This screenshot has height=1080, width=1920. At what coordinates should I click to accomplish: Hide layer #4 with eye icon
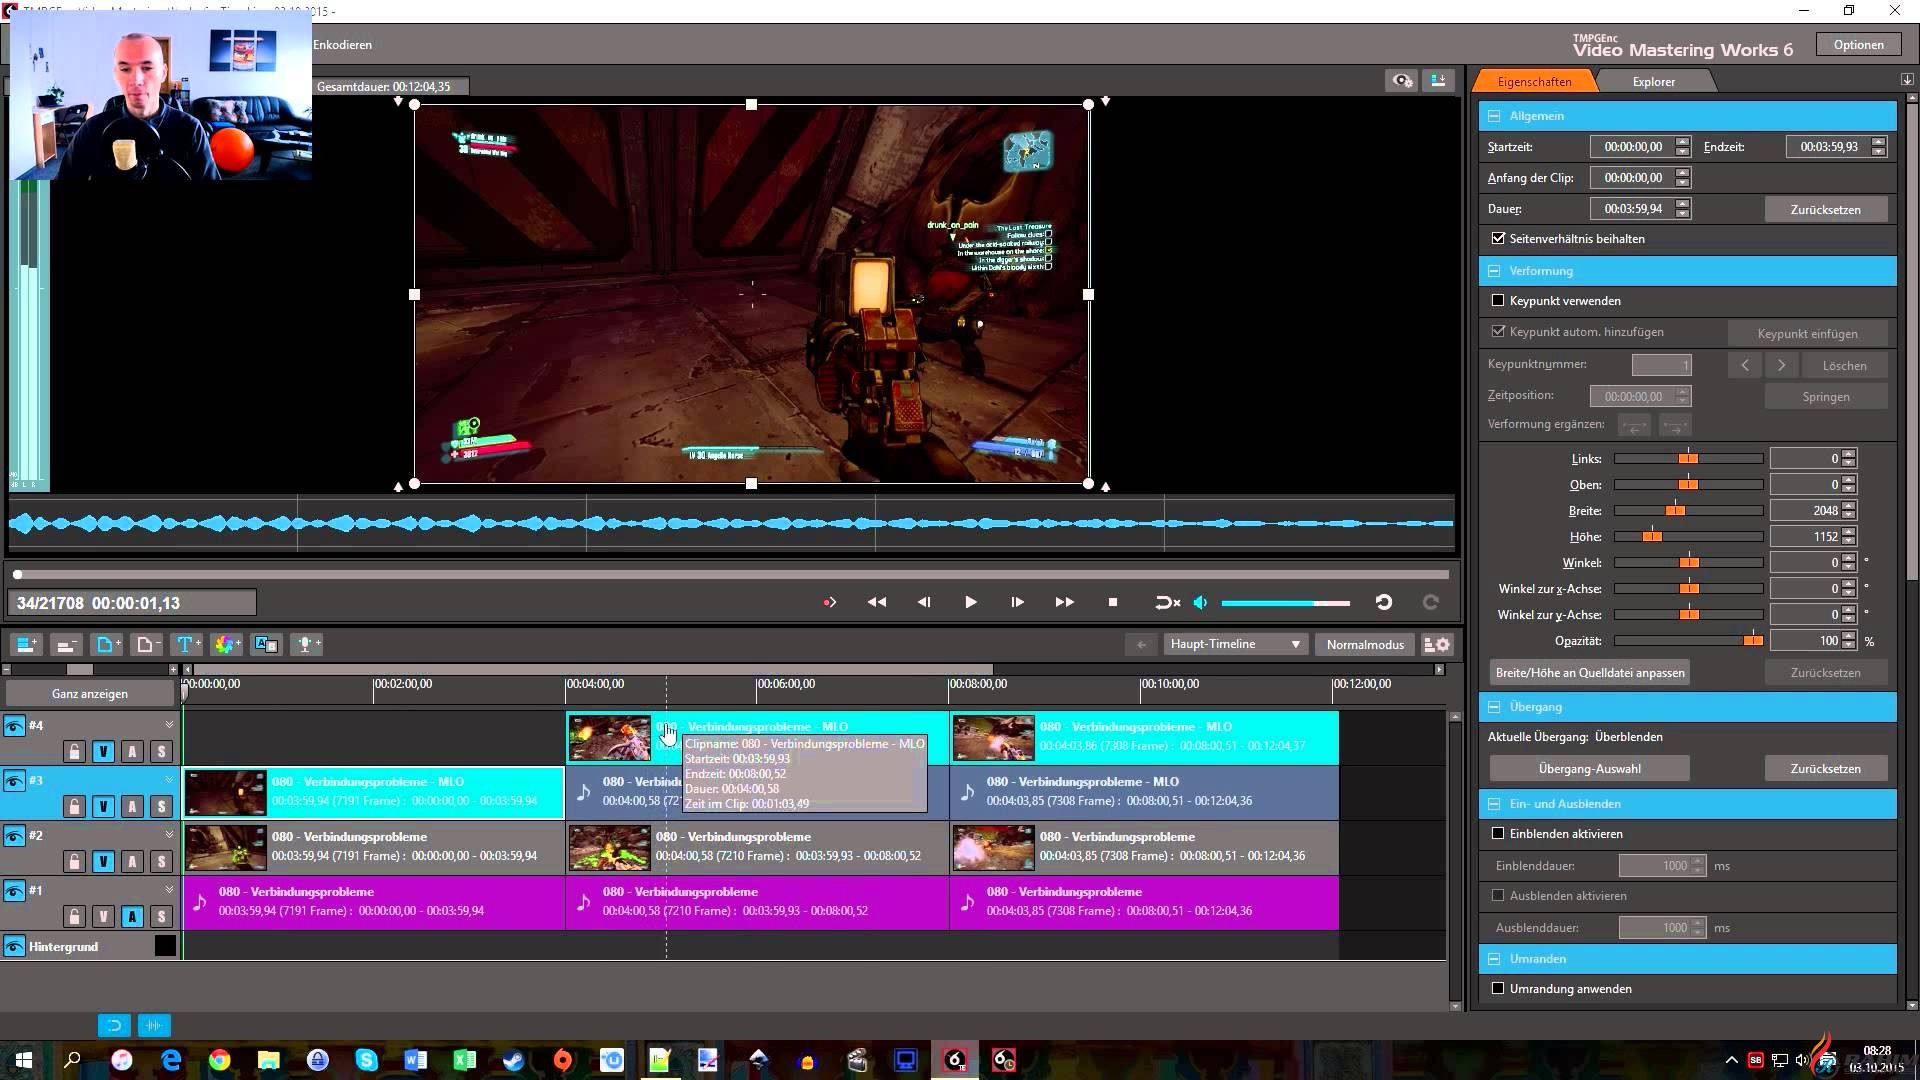[14, 726]
